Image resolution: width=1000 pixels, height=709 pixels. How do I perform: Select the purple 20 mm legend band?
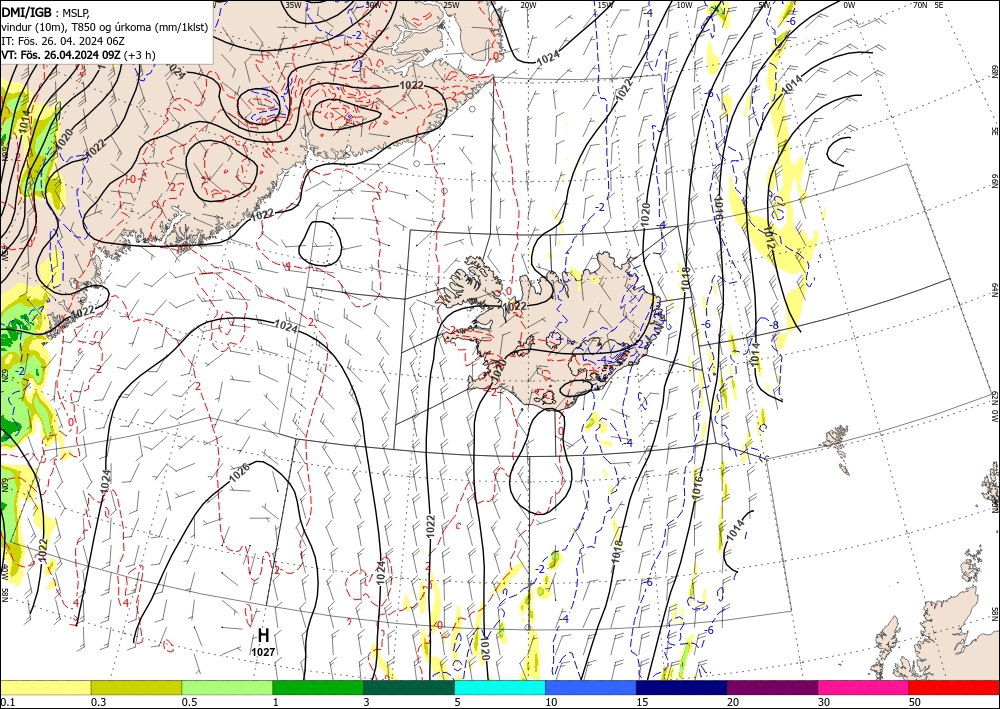point(772,687)
